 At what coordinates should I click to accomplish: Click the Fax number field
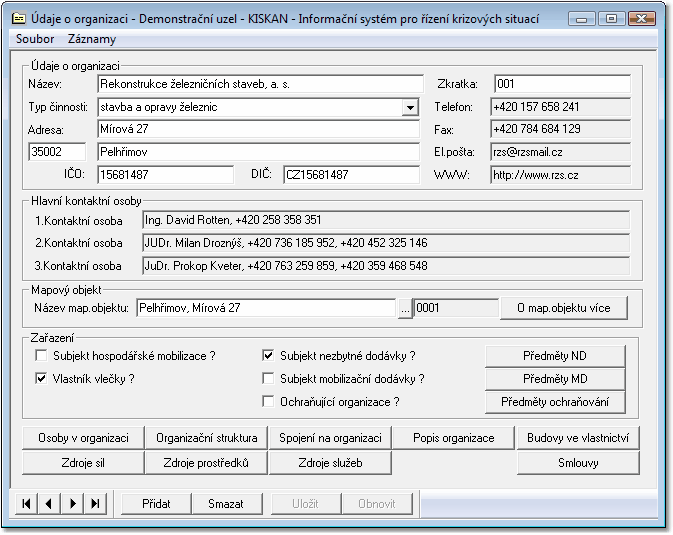(x=561, y=129)
